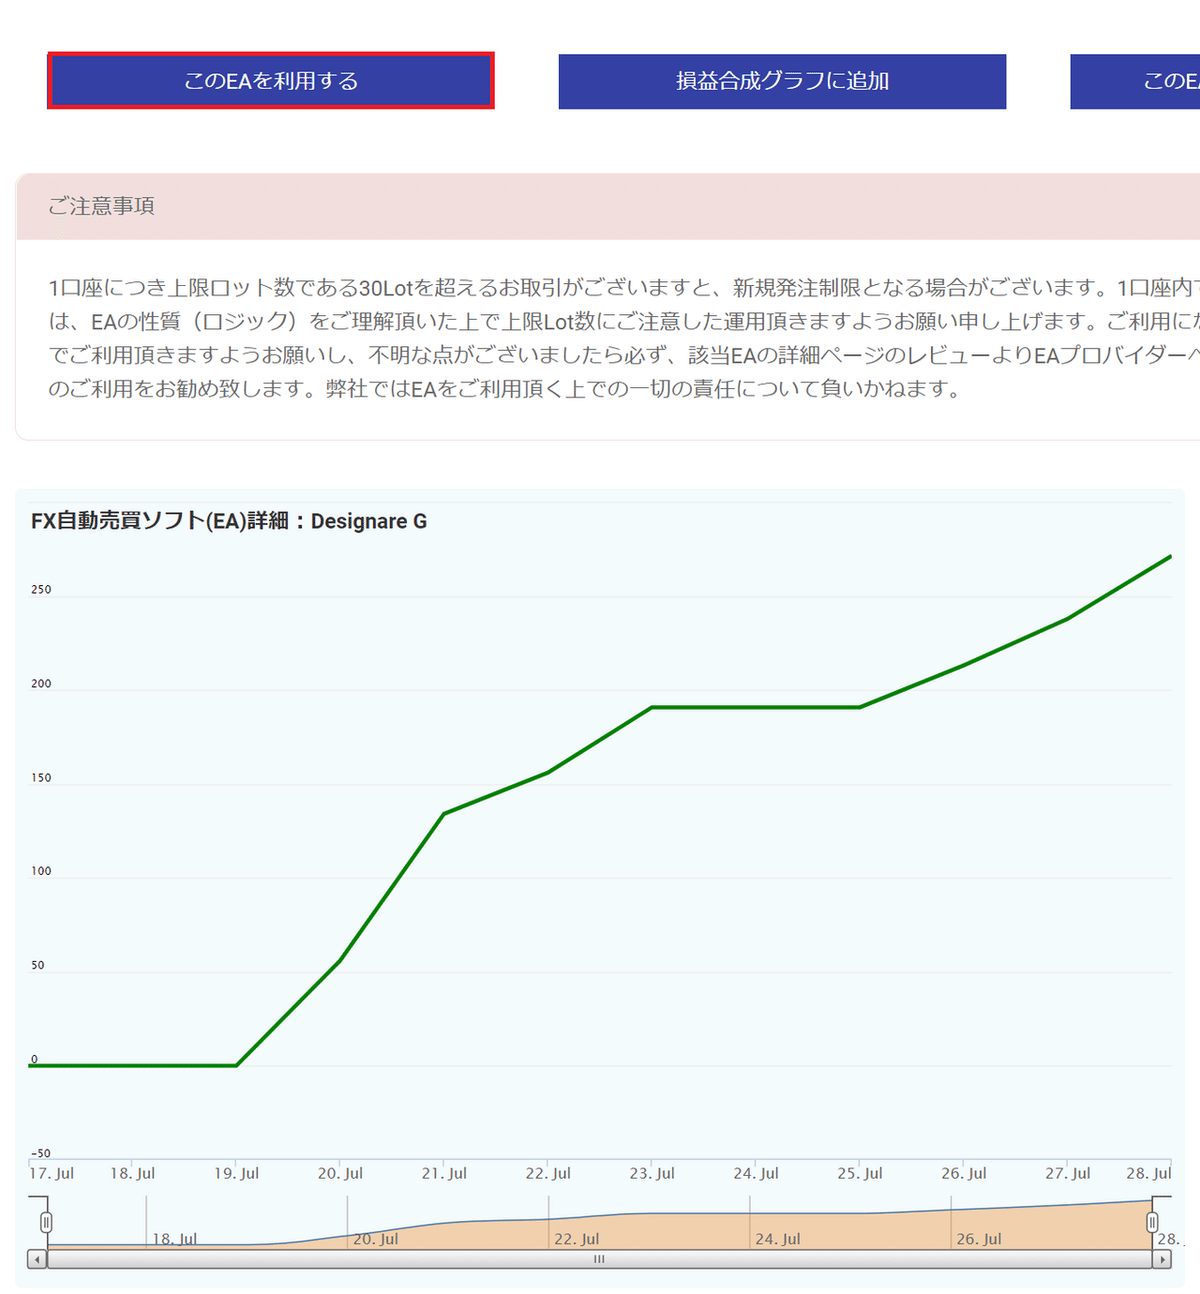Click the 17. Jul x-axis label
1200x1294 pixels.
(x=52, y=1173)
